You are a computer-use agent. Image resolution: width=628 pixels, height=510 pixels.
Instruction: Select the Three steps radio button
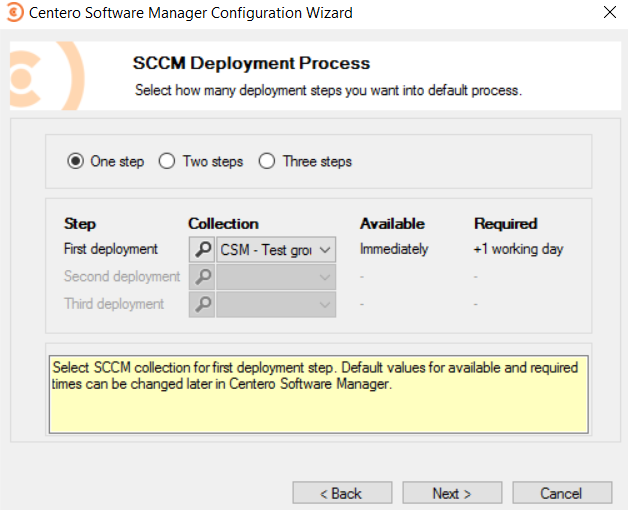pos(267,161)
